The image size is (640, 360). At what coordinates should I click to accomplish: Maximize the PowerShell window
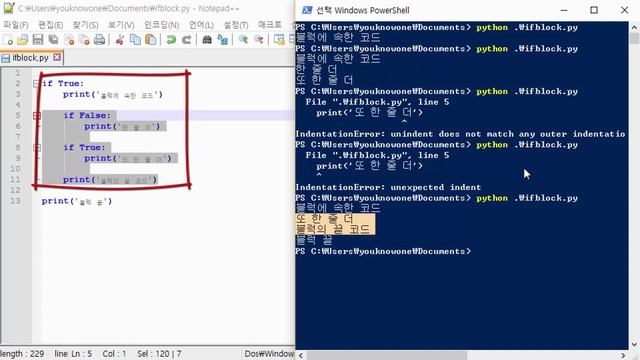point(594,10)
